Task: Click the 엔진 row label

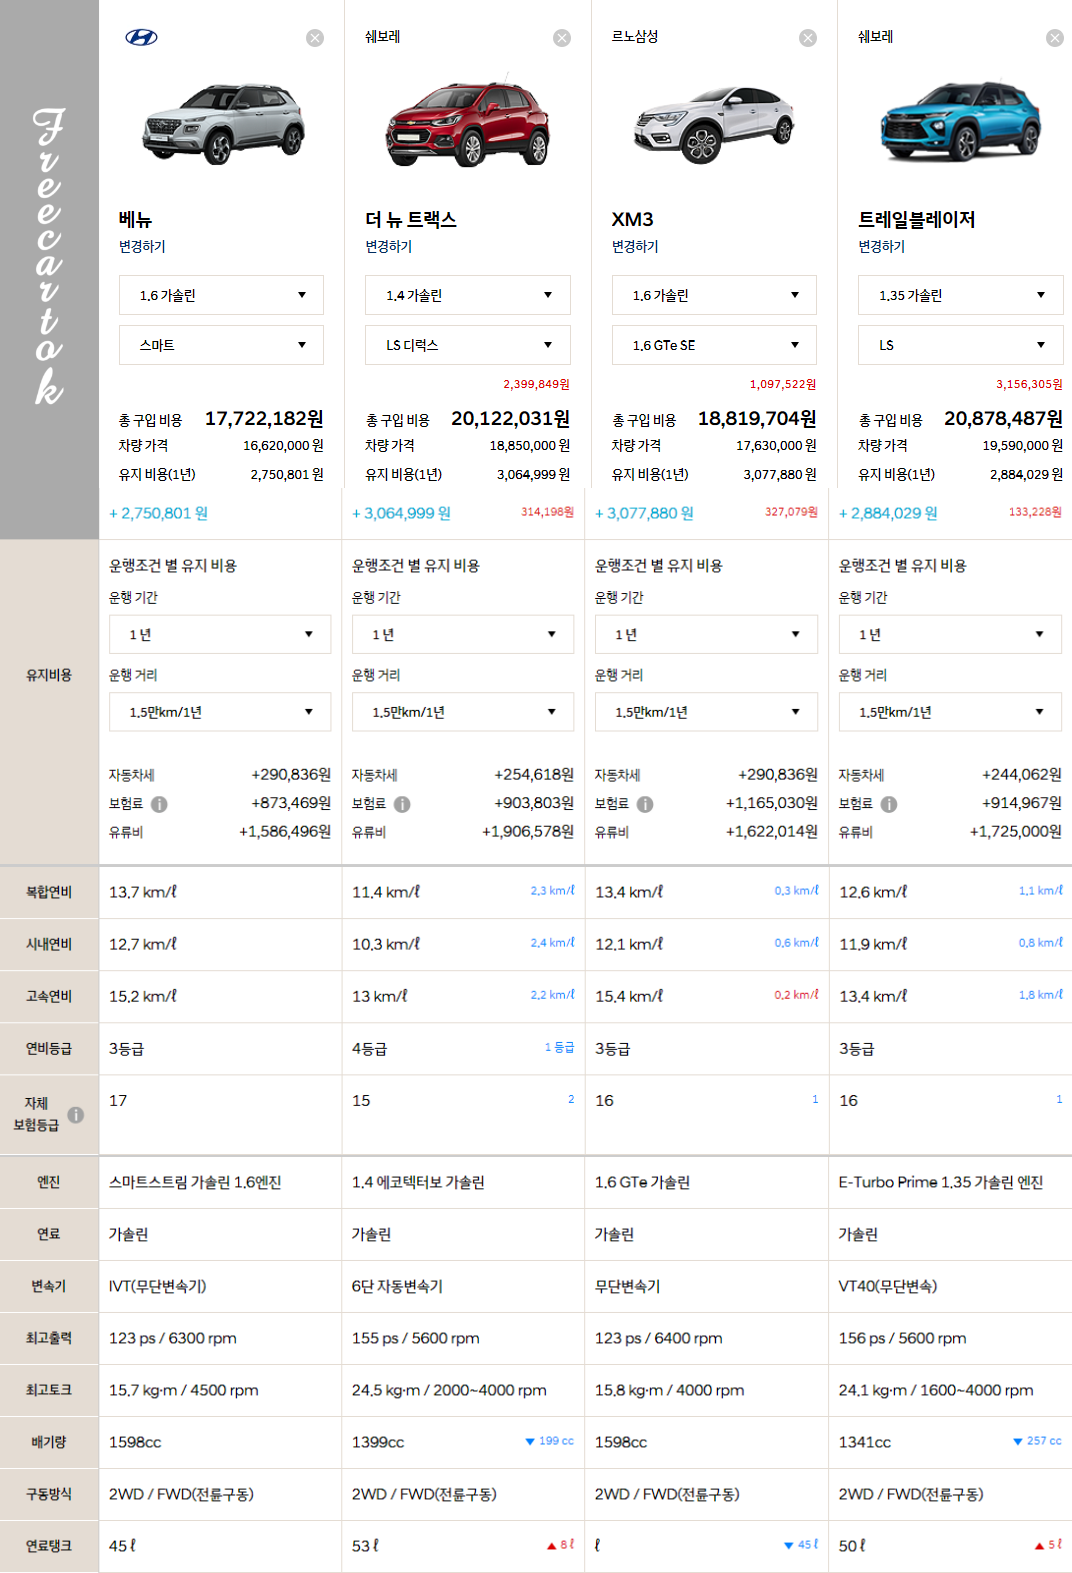Action: (x=49, y=1182)
